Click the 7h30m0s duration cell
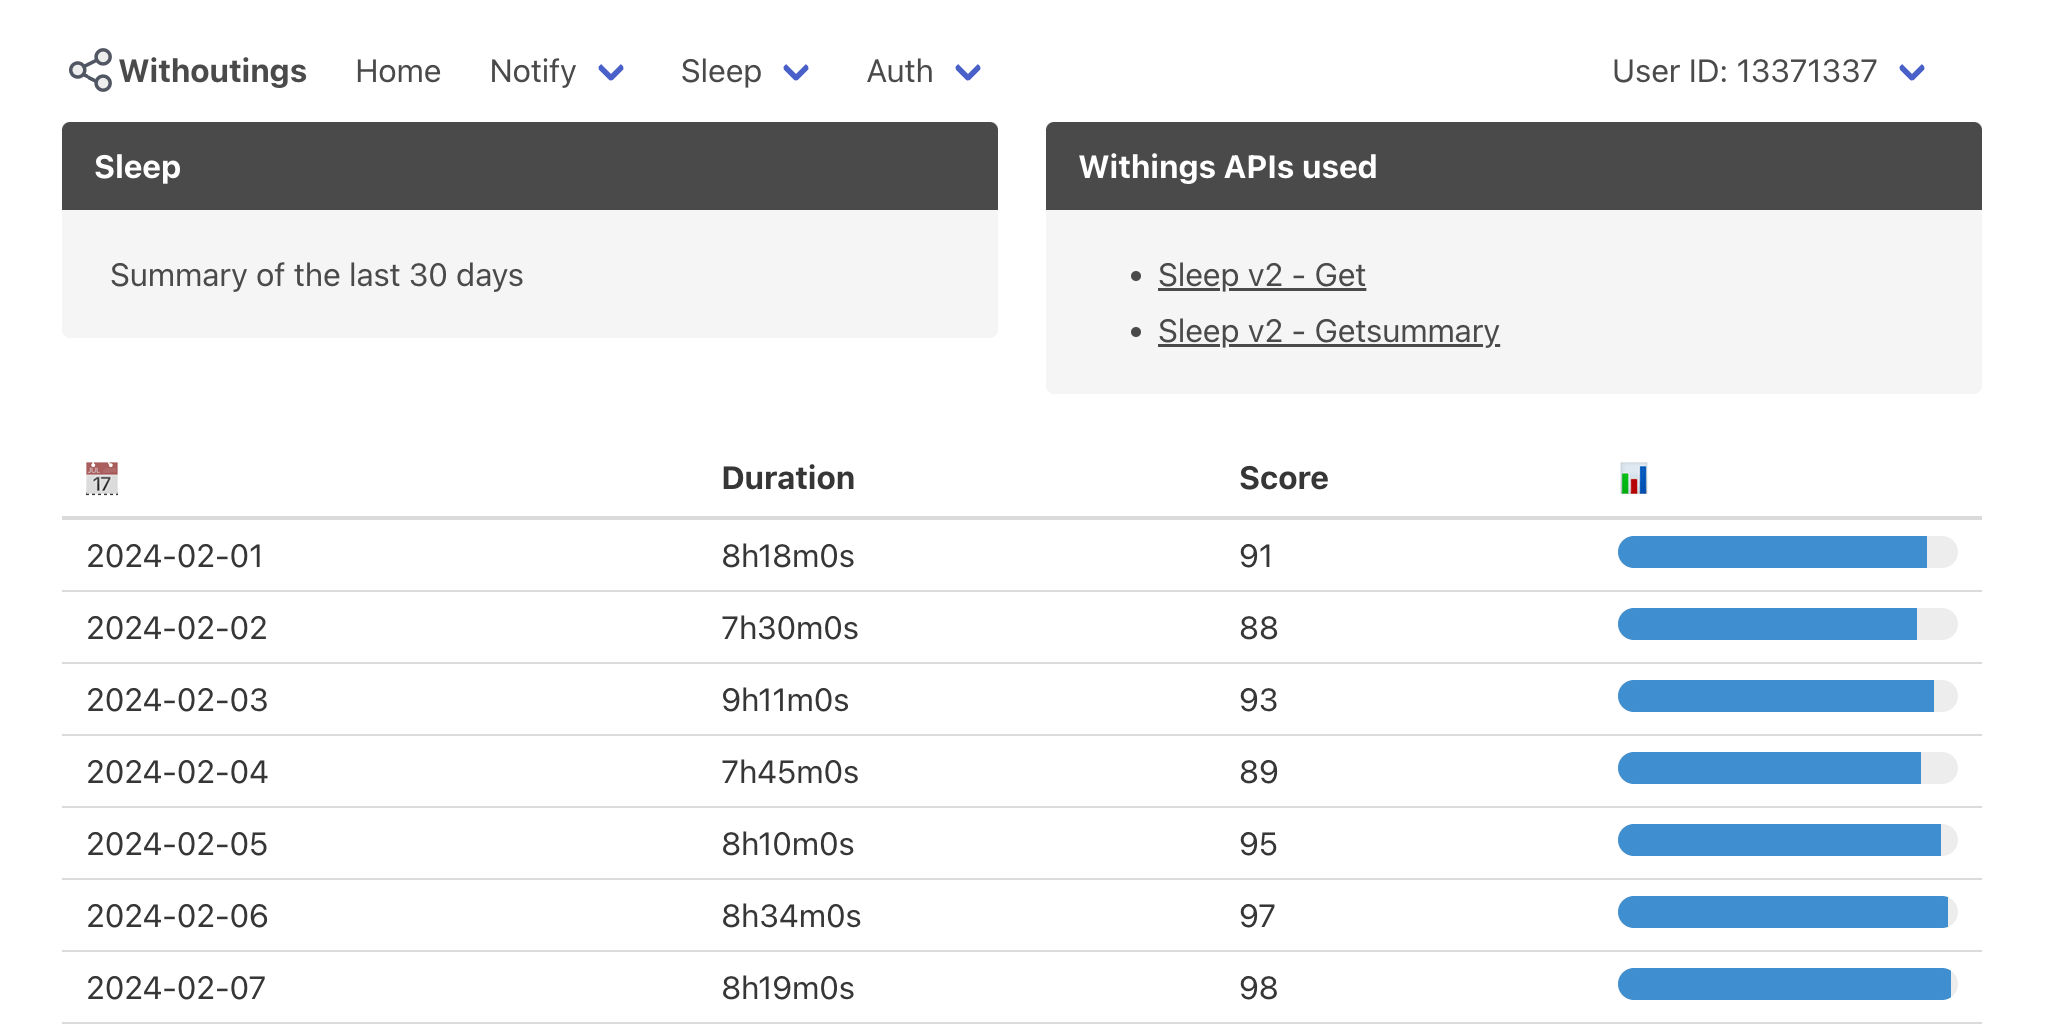The height and width of the screenshot is (1030, 2052). 790,628
